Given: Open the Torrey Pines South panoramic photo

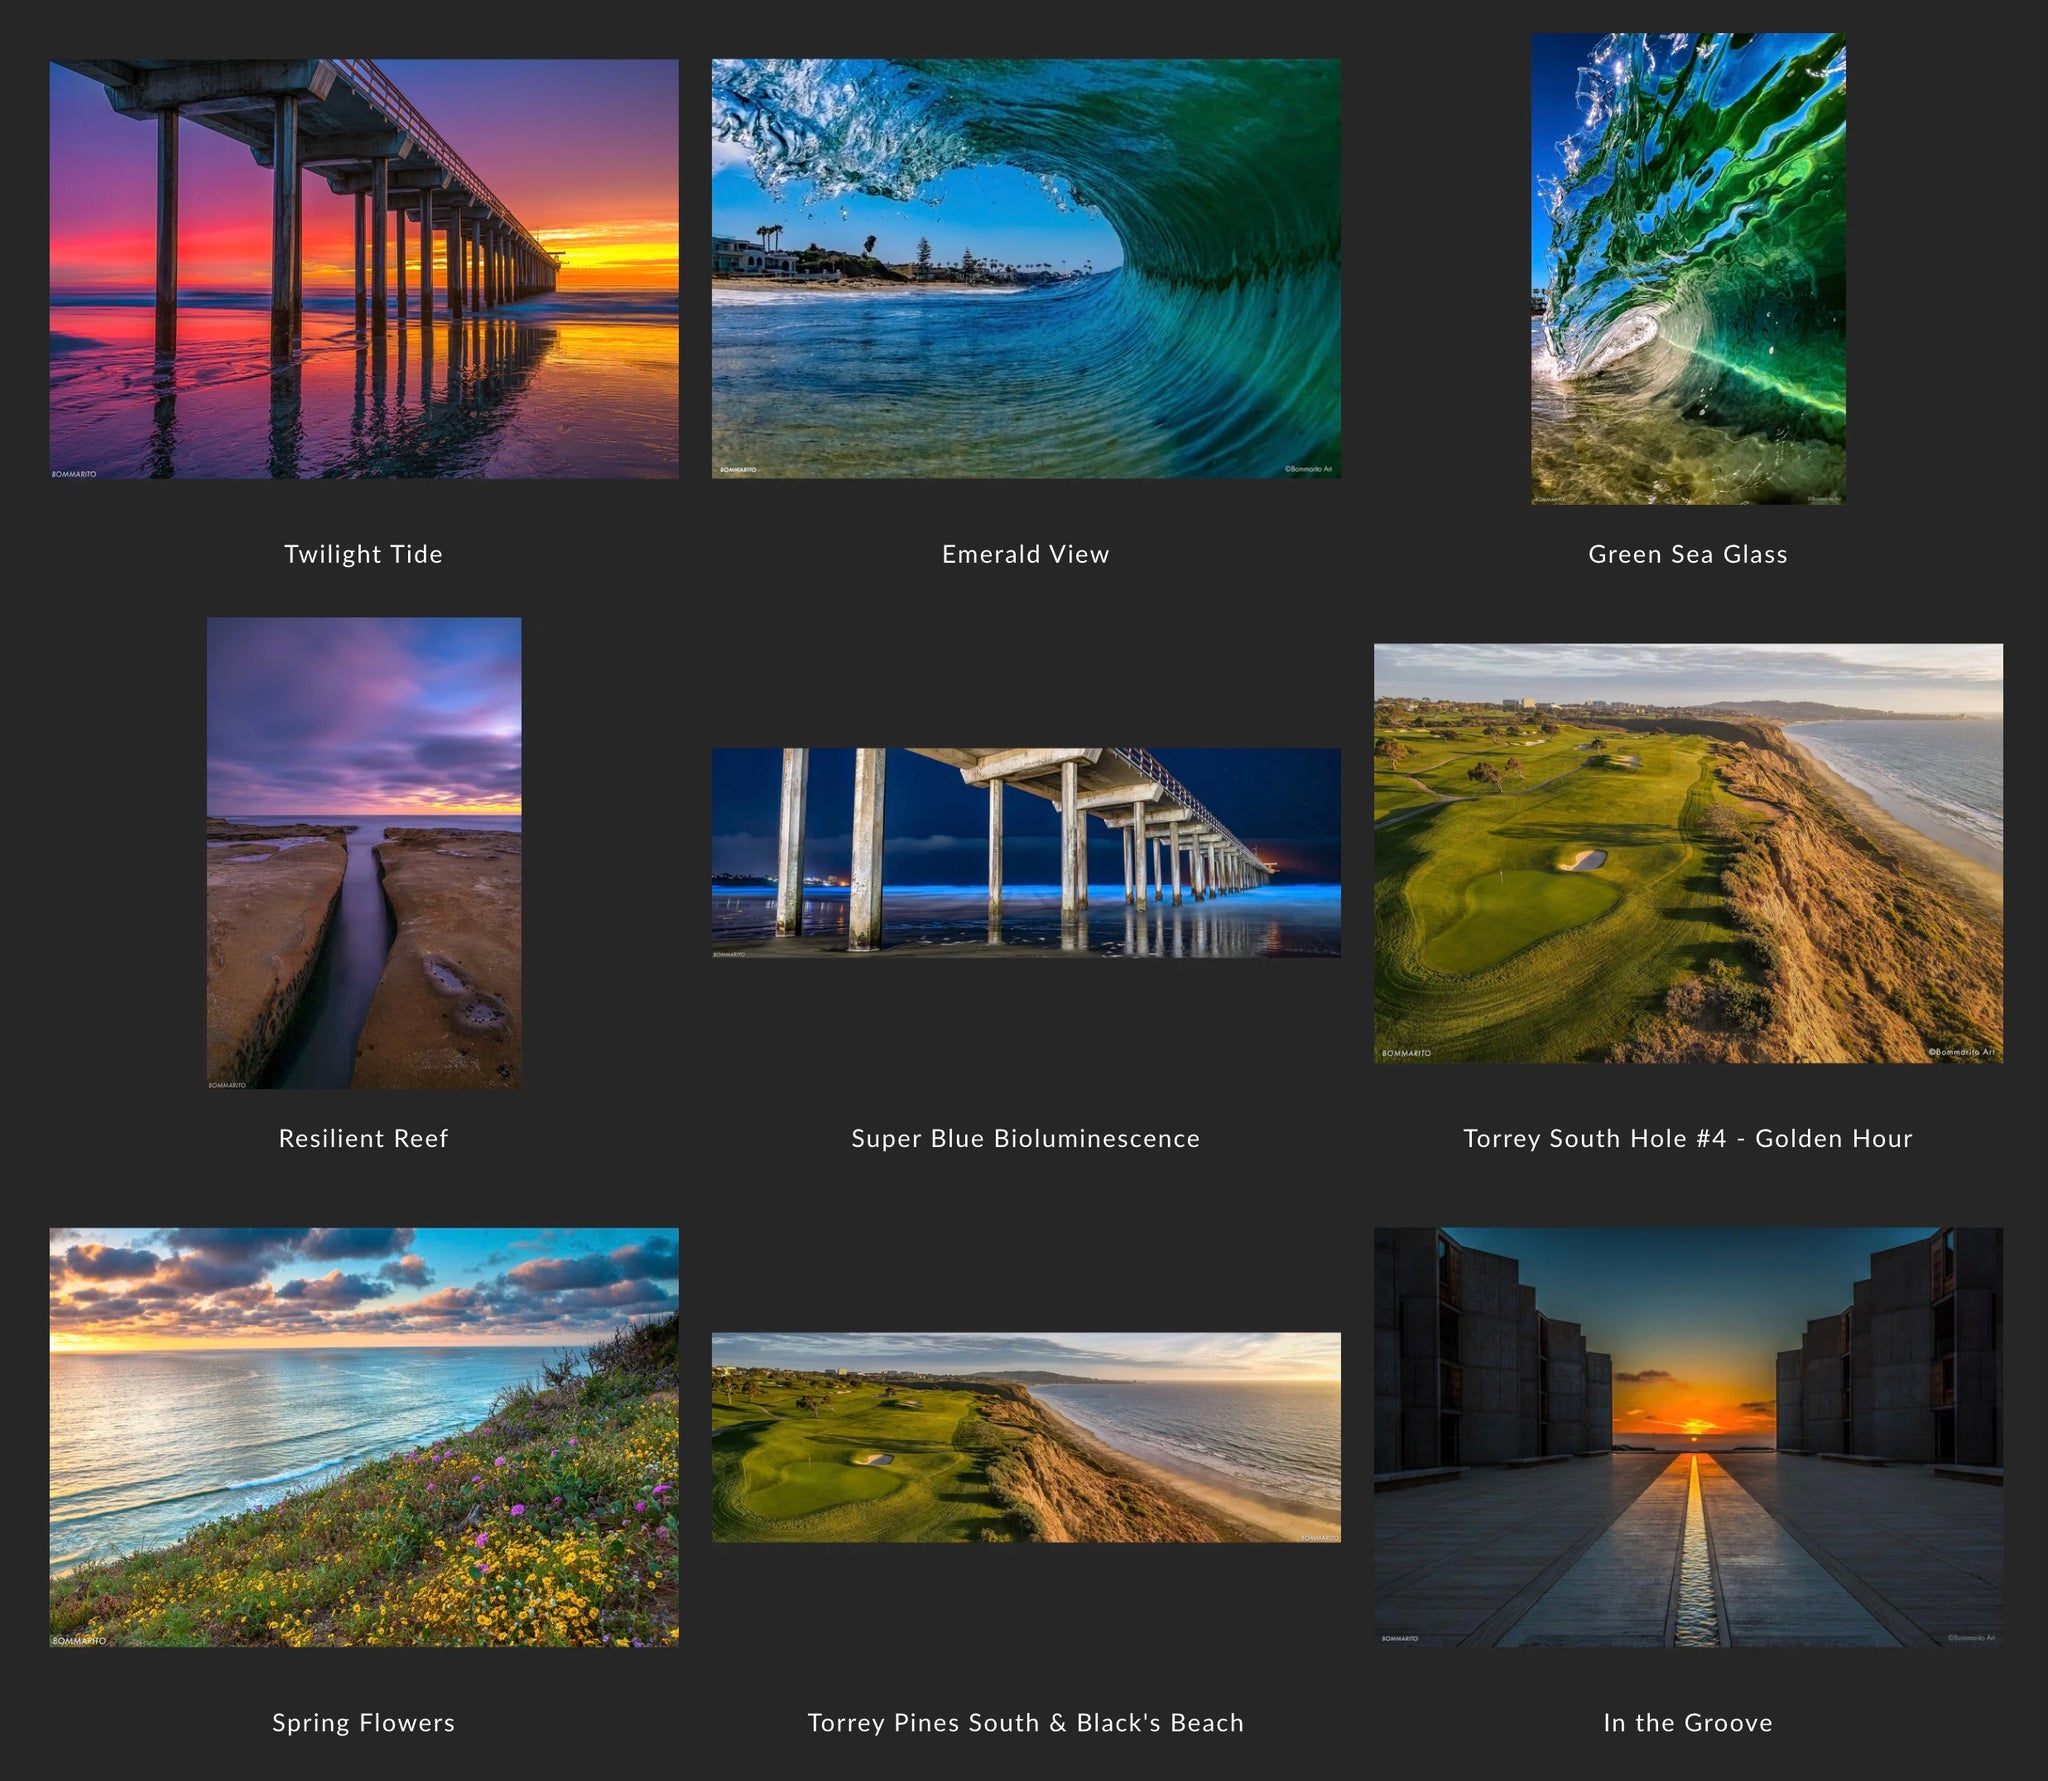Looking at the screenshot, I should coord(1026,1437).
